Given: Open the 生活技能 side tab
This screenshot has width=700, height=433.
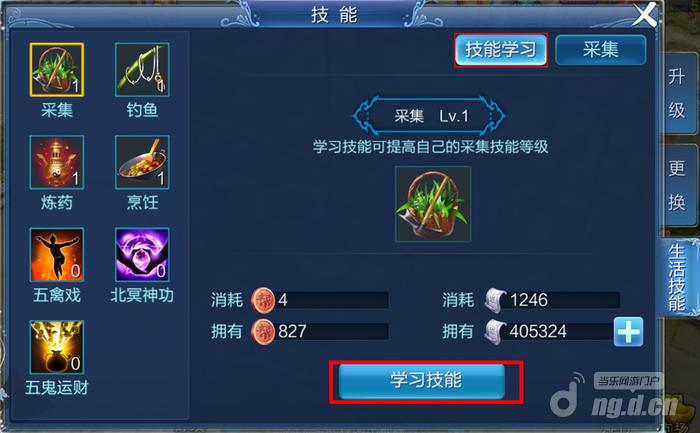Looking at the screenshot, I should (677, 277).
